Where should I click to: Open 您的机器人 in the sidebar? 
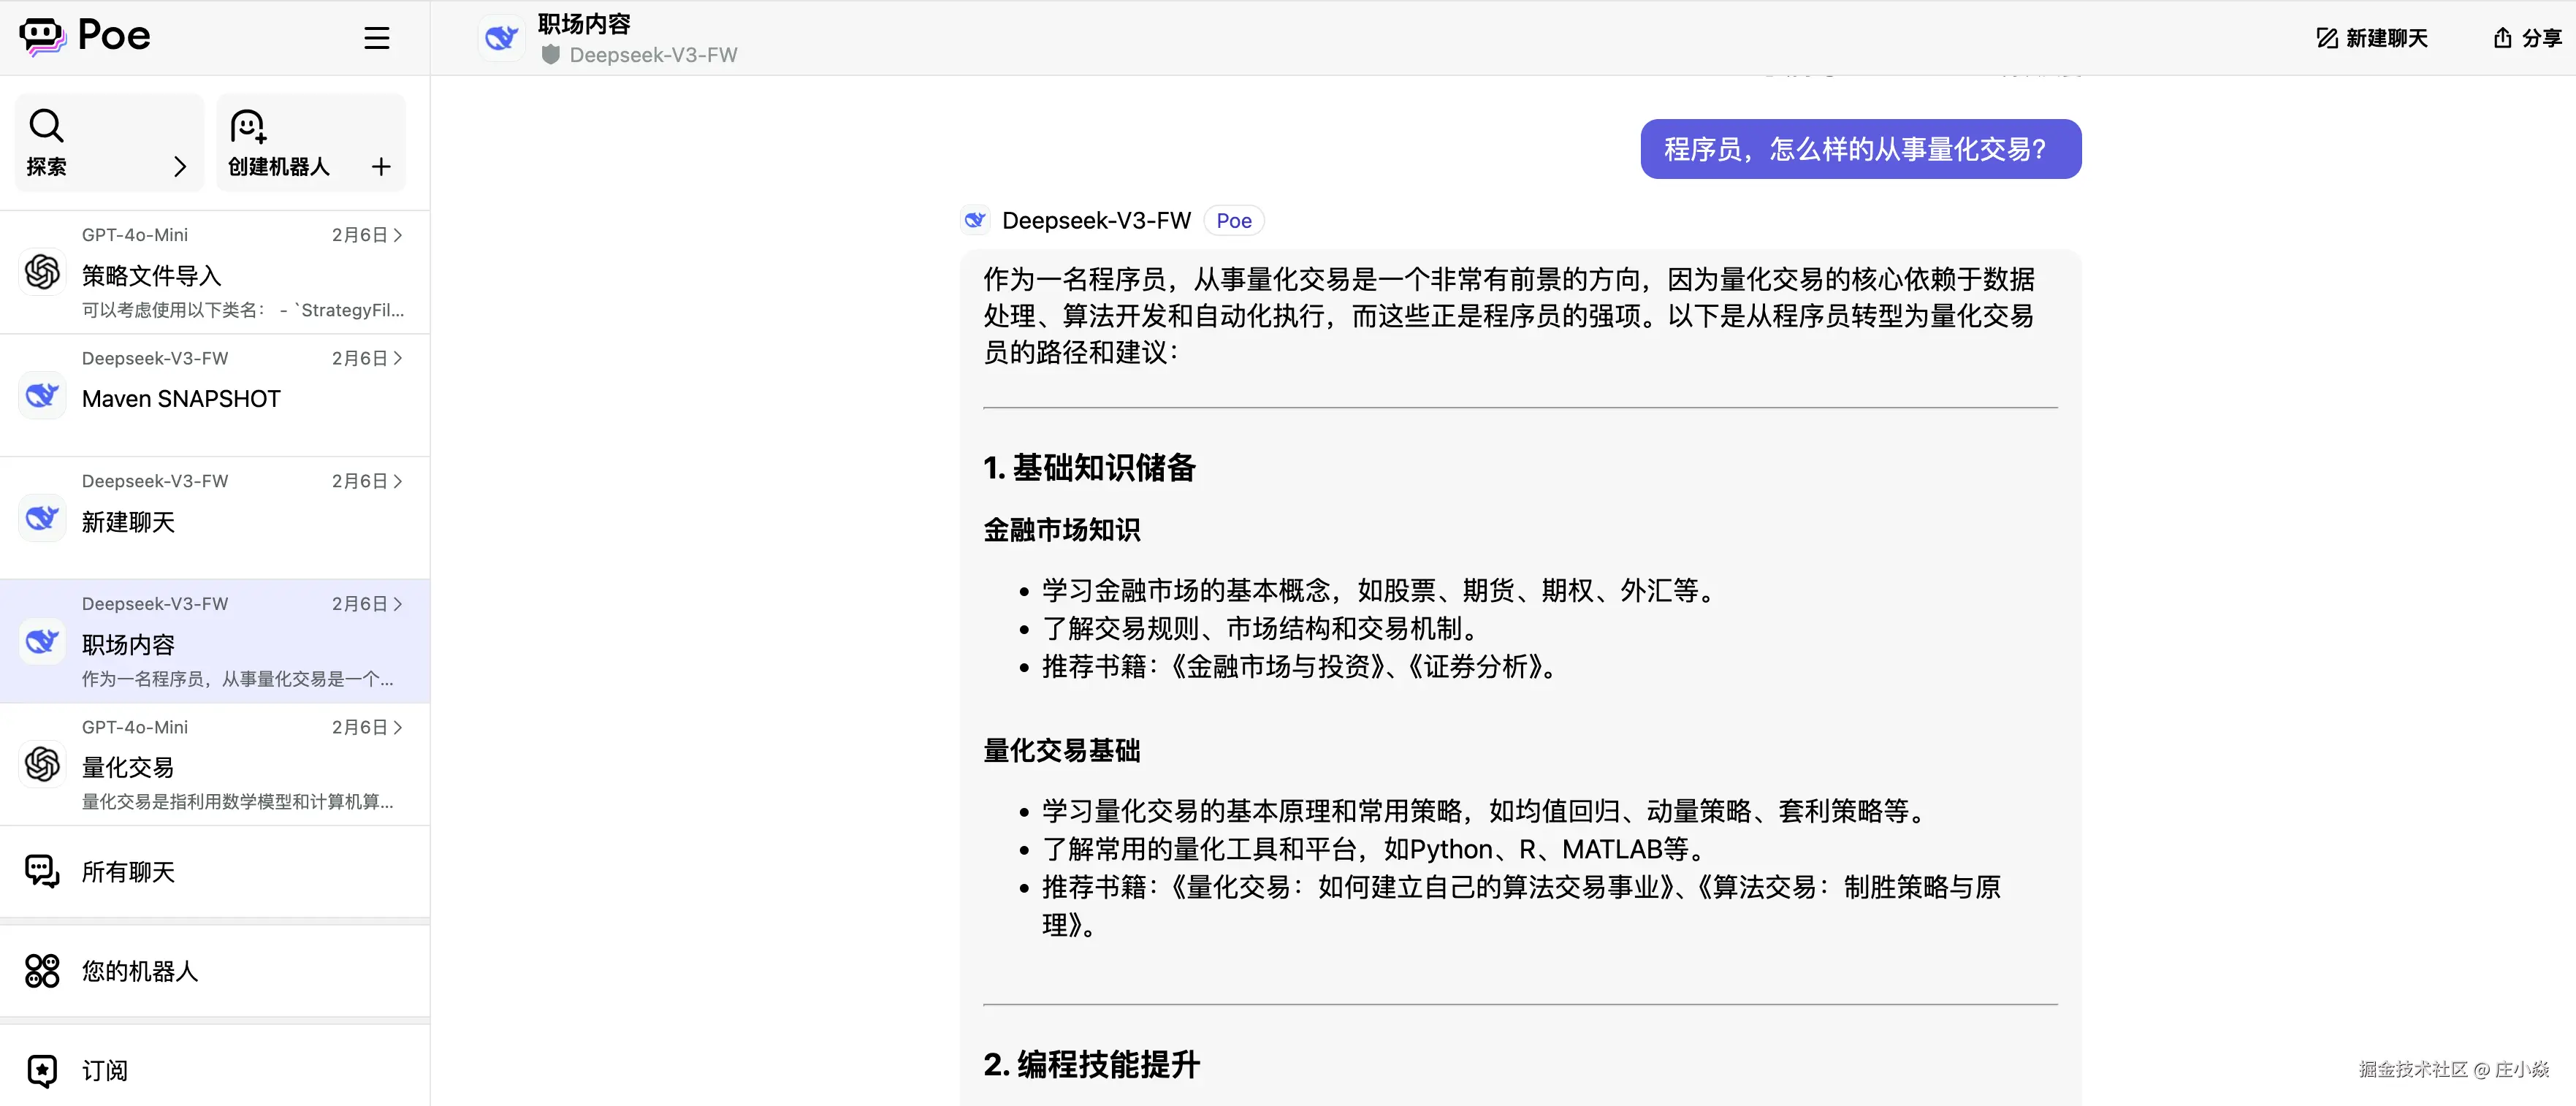coord(140,971)
